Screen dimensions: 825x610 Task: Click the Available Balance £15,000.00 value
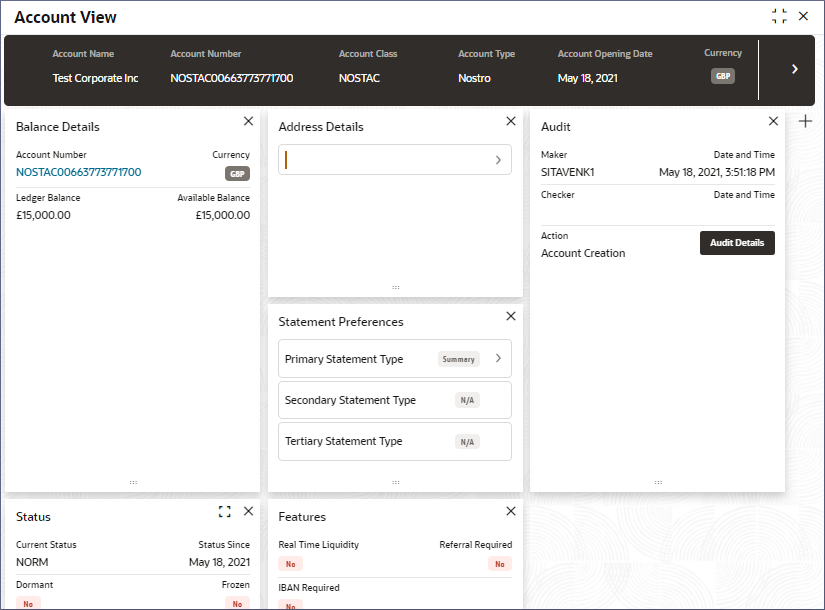pos(223,215)
